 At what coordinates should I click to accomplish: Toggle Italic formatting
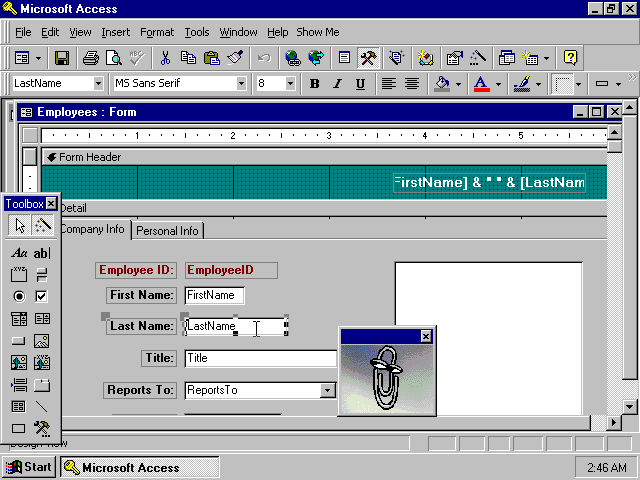click(337, 84)
